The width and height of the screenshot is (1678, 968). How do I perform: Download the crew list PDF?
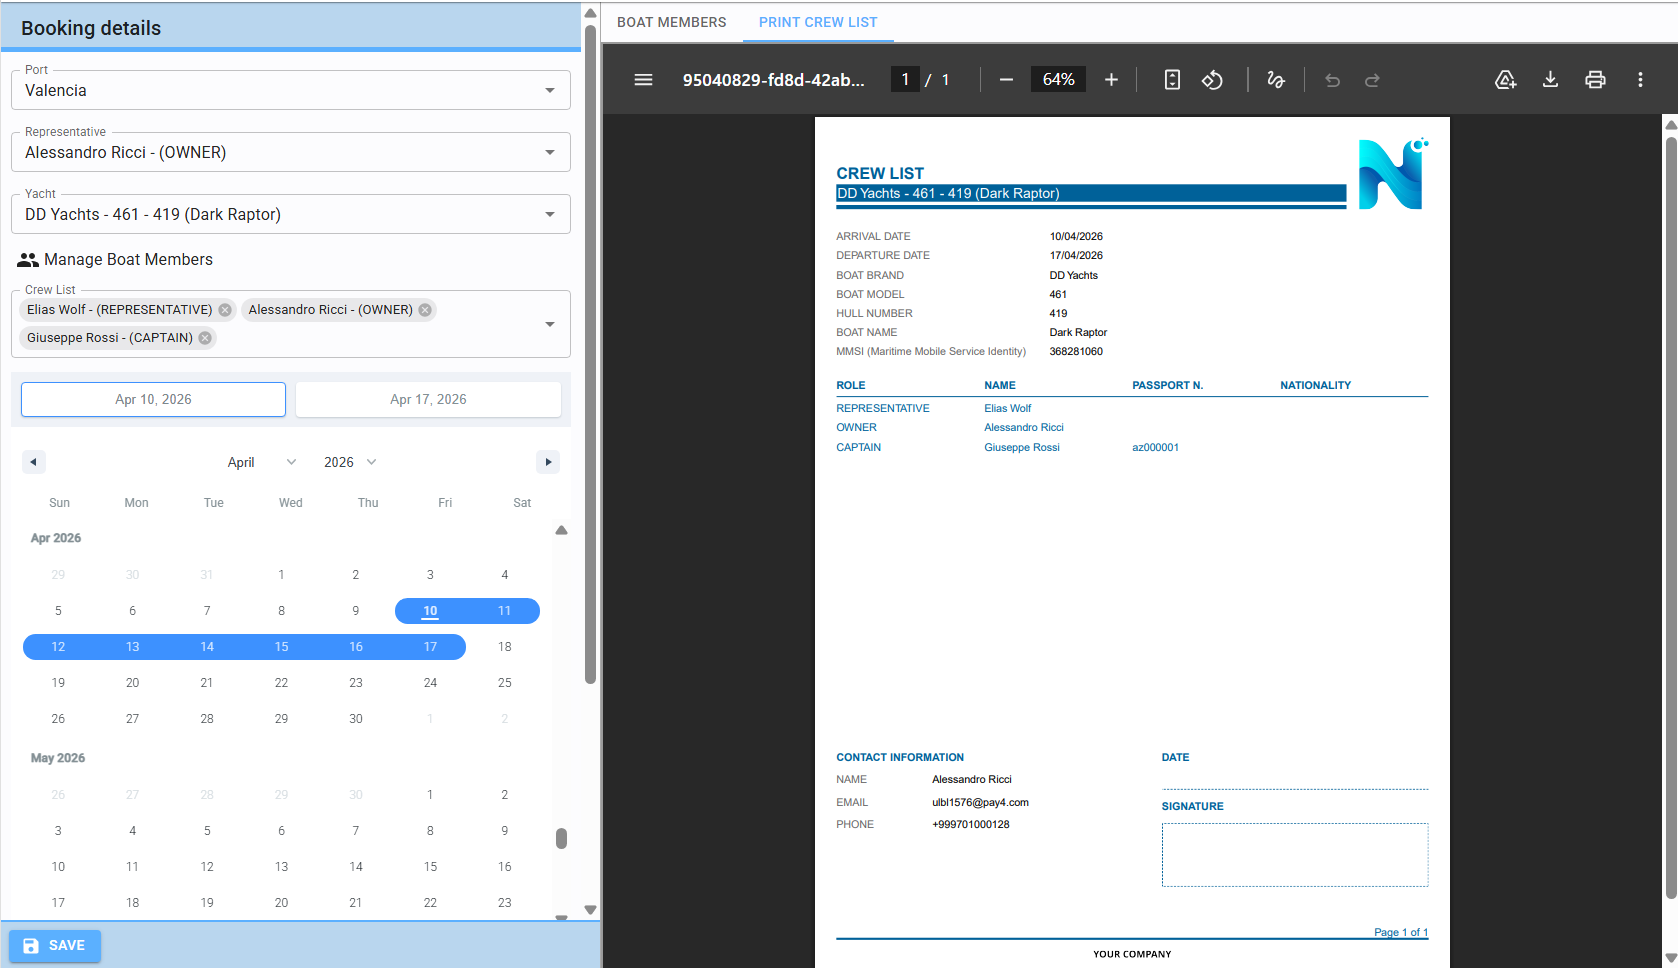click(x=1550, y=80)
